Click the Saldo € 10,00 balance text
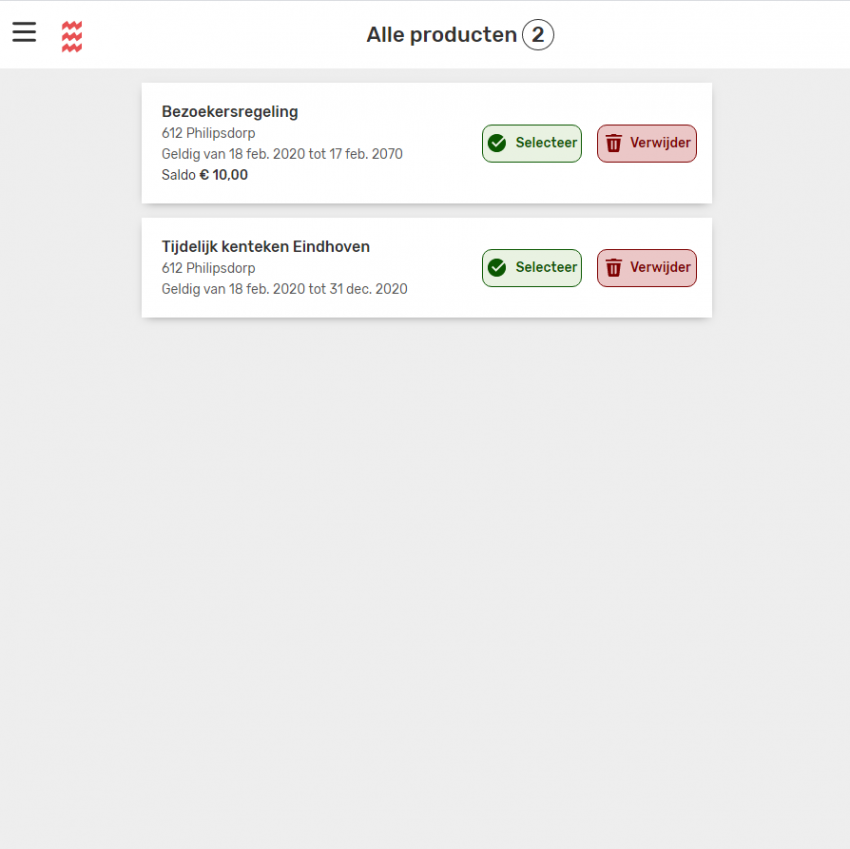850x849 pixels. 205,175
